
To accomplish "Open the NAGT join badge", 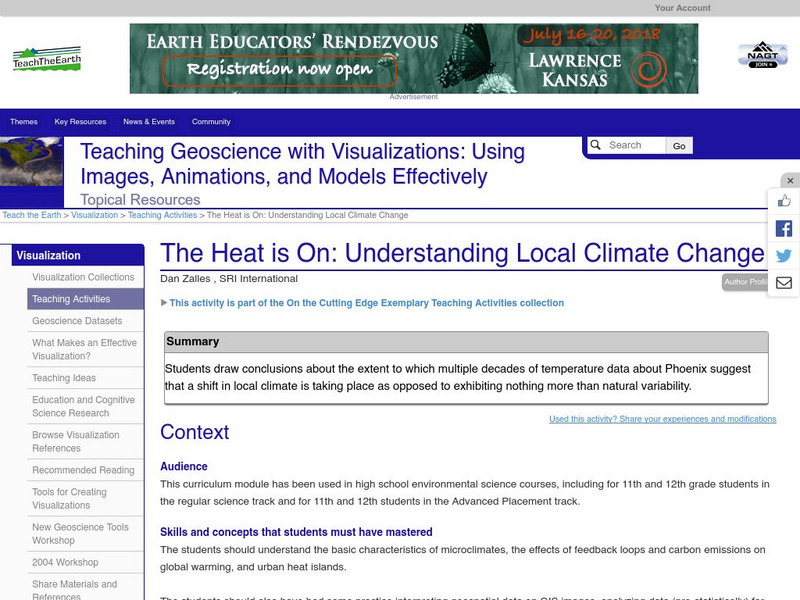I will pyautogui.click(x=763, y=55).
